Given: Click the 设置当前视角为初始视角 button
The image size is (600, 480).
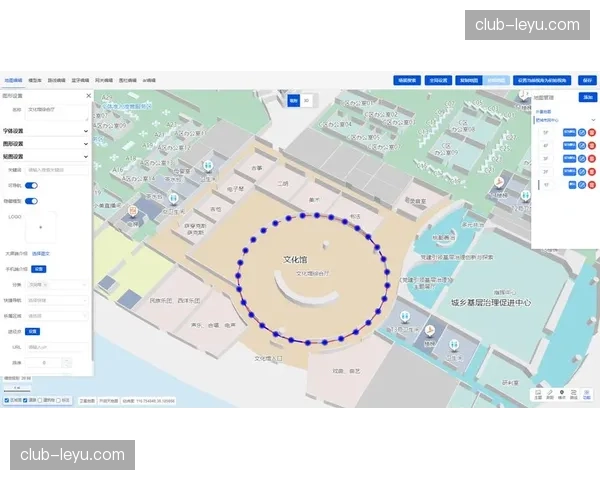Looking at the screenshot, I should 542,80.
